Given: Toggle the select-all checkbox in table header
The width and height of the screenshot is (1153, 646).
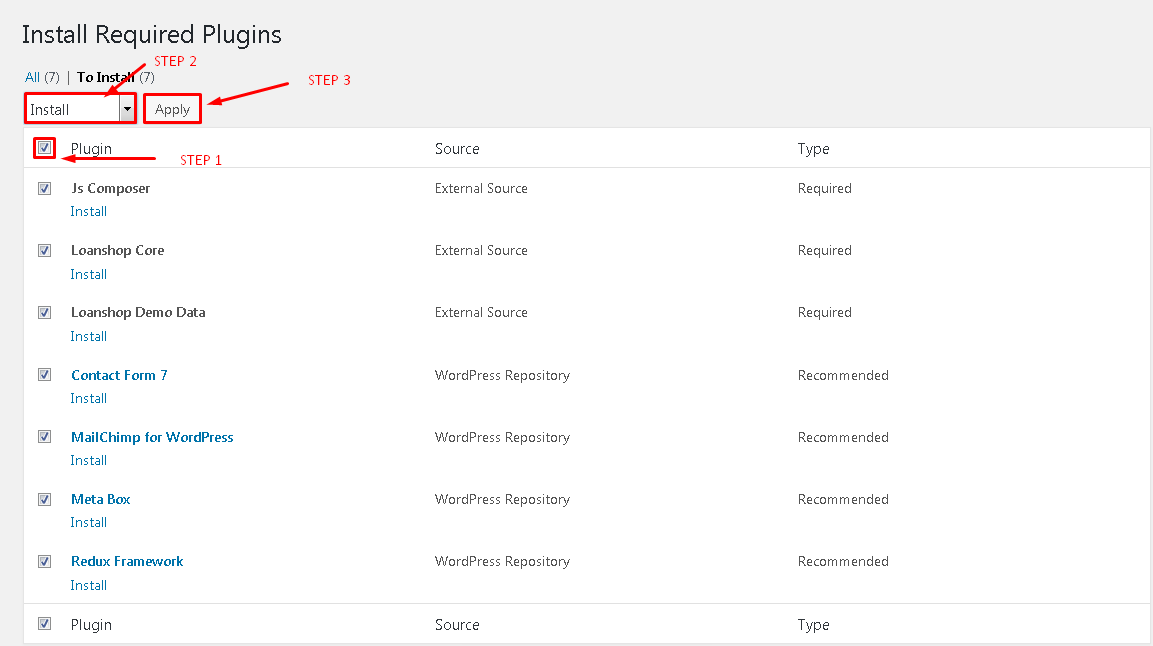Looking at the screenshot, I should (x=44, y=148).
